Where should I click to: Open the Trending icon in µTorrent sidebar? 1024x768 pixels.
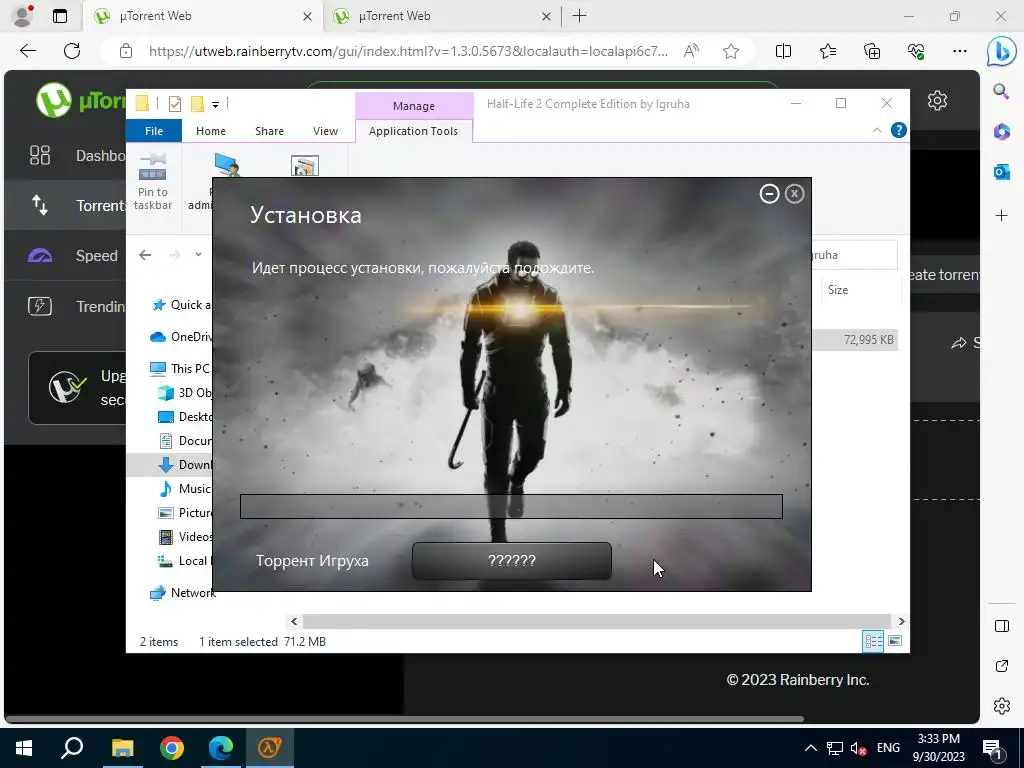click(40, 306)
